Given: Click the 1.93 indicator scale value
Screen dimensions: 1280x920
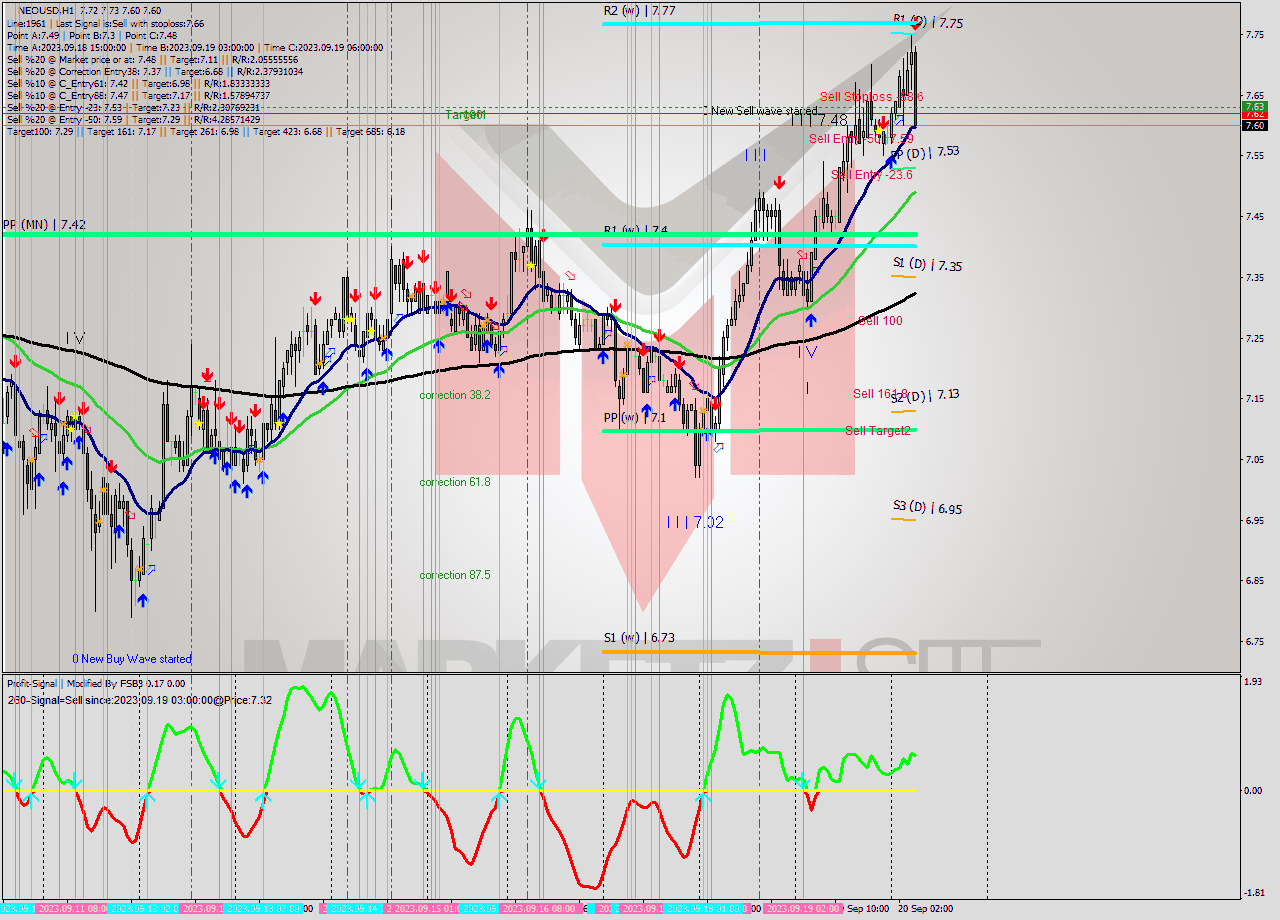Looking at the screenshot, I should point(1255,681).
